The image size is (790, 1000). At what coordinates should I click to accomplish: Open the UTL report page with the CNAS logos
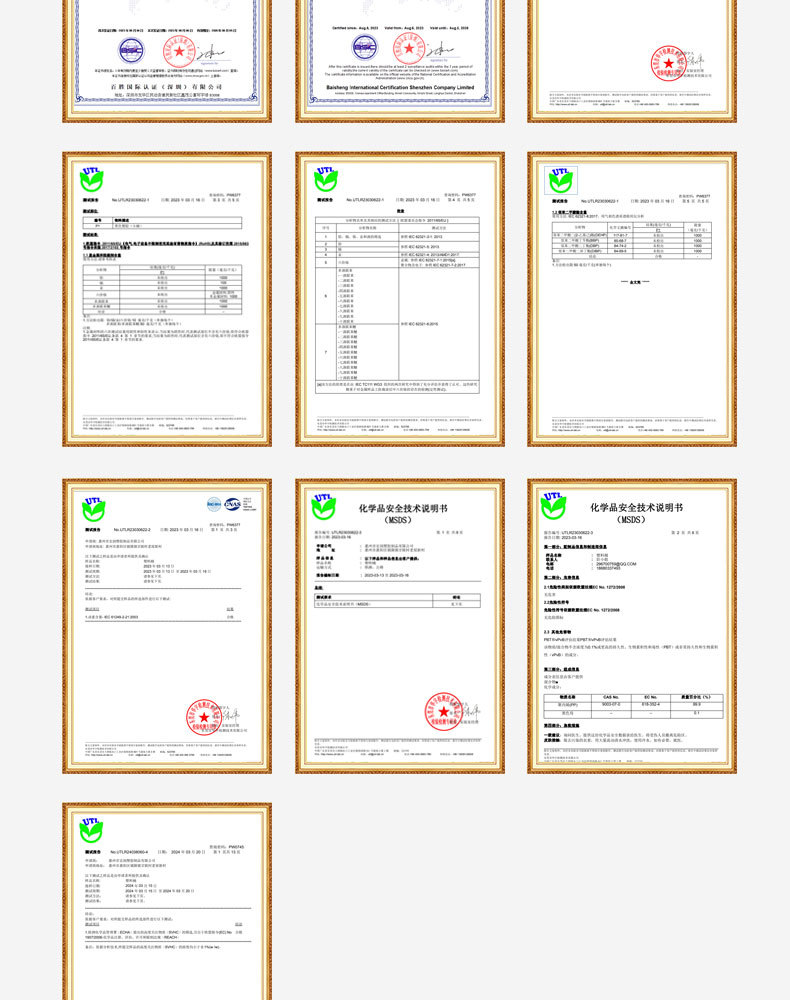167,626
